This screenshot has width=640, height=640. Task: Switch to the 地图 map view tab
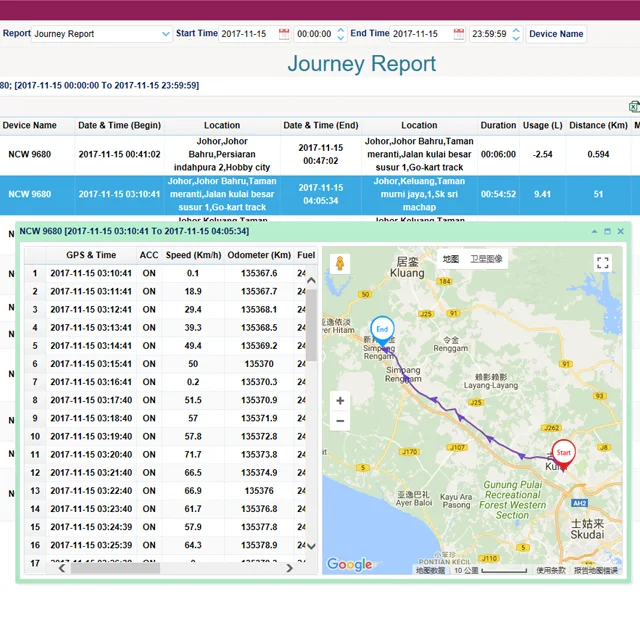pyautogui.click(x=451, y=259)
